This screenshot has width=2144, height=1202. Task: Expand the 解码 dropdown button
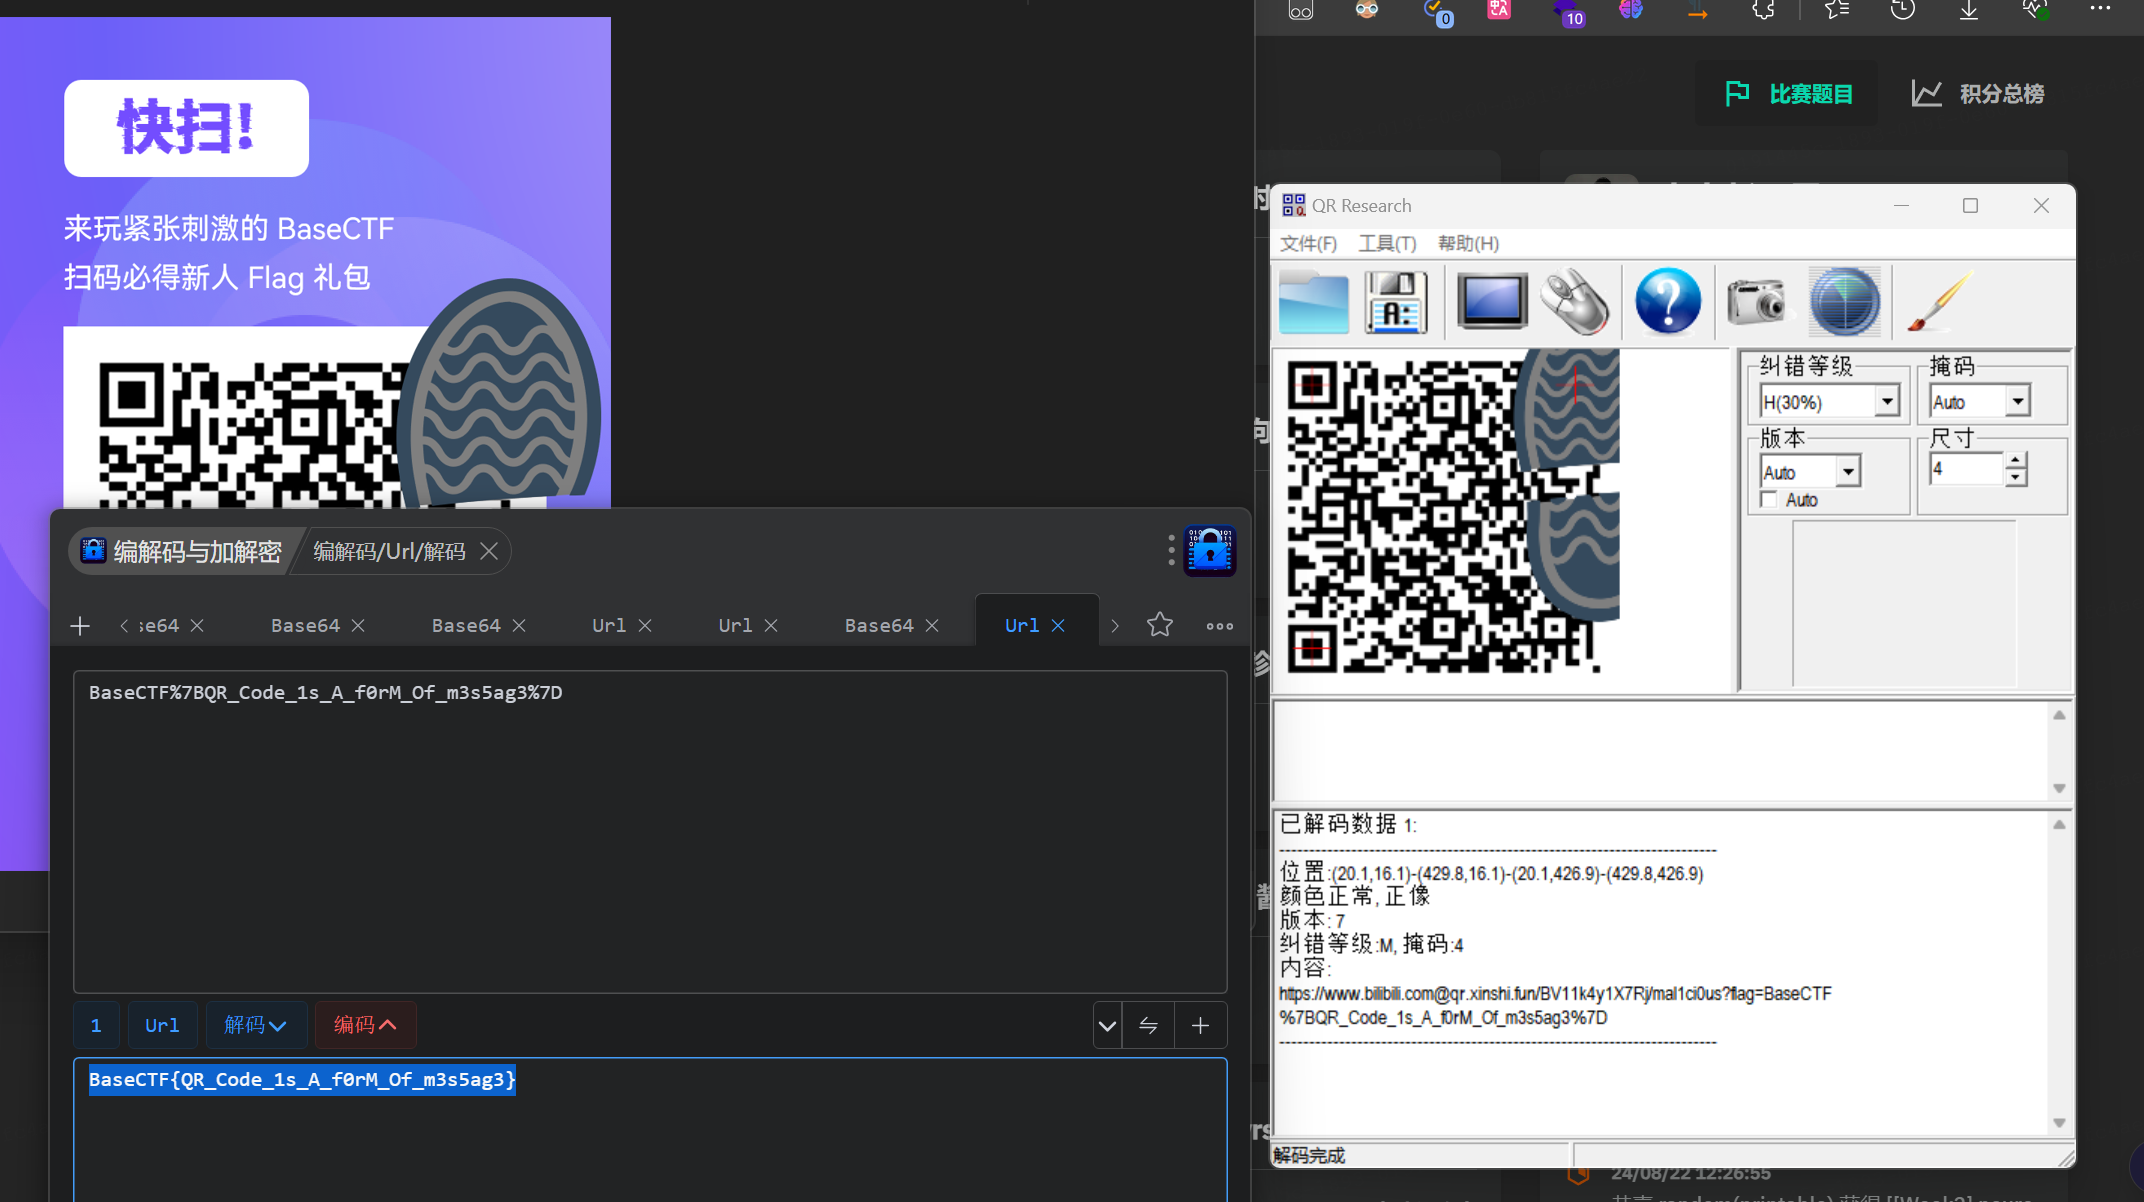tap(255, 1025)
